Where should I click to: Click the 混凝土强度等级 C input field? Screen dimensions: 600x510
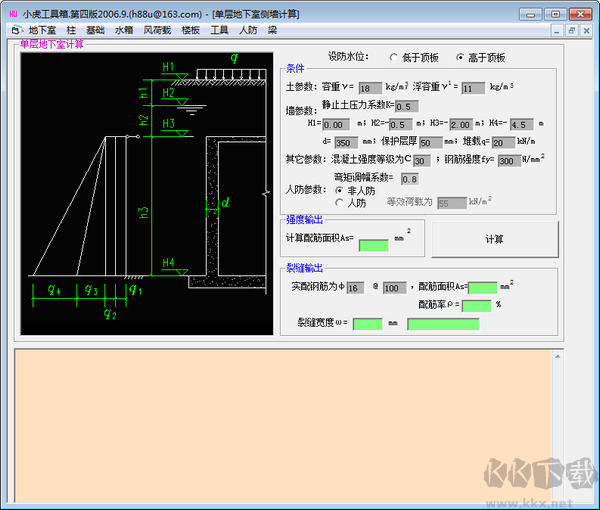point(421,161)
